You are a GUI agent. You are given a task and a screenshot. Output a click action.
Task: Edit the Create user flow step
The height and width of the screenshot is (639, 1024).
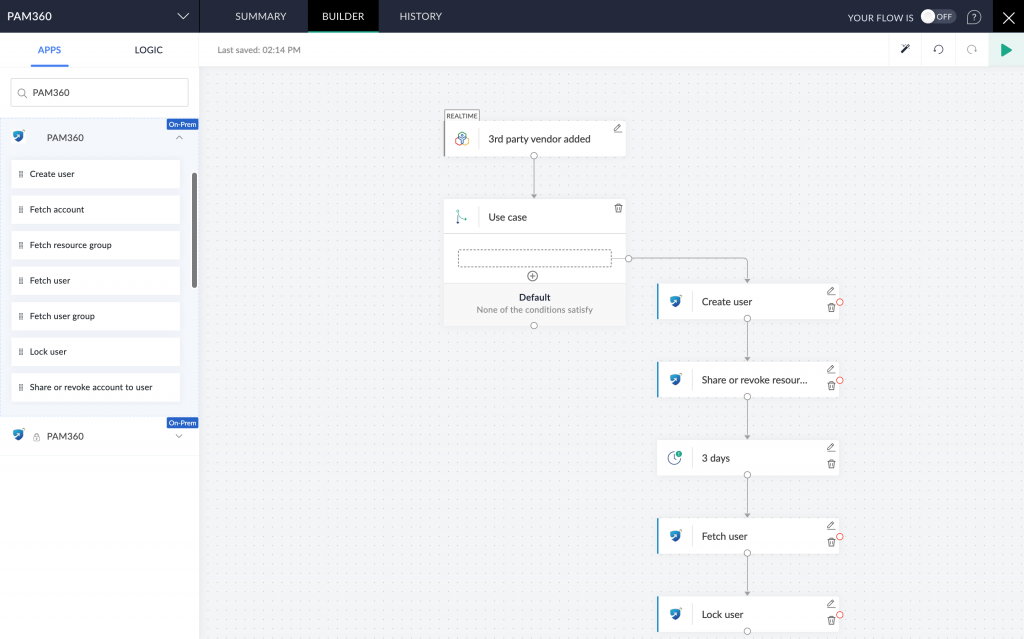point(831,291)
